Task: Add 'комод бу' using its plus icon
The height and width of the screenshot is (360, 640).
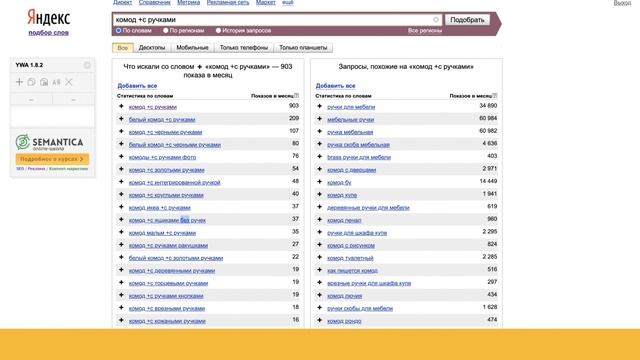Action: coord(320,182)
